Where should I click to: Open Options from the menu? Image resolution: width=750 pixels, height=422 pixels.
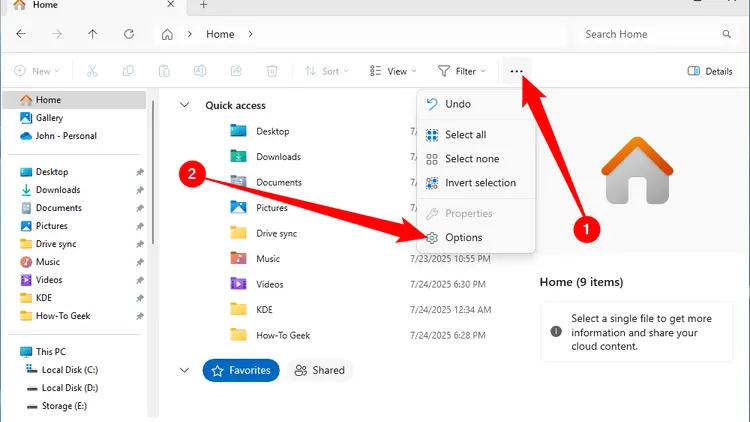click(476, 237)
